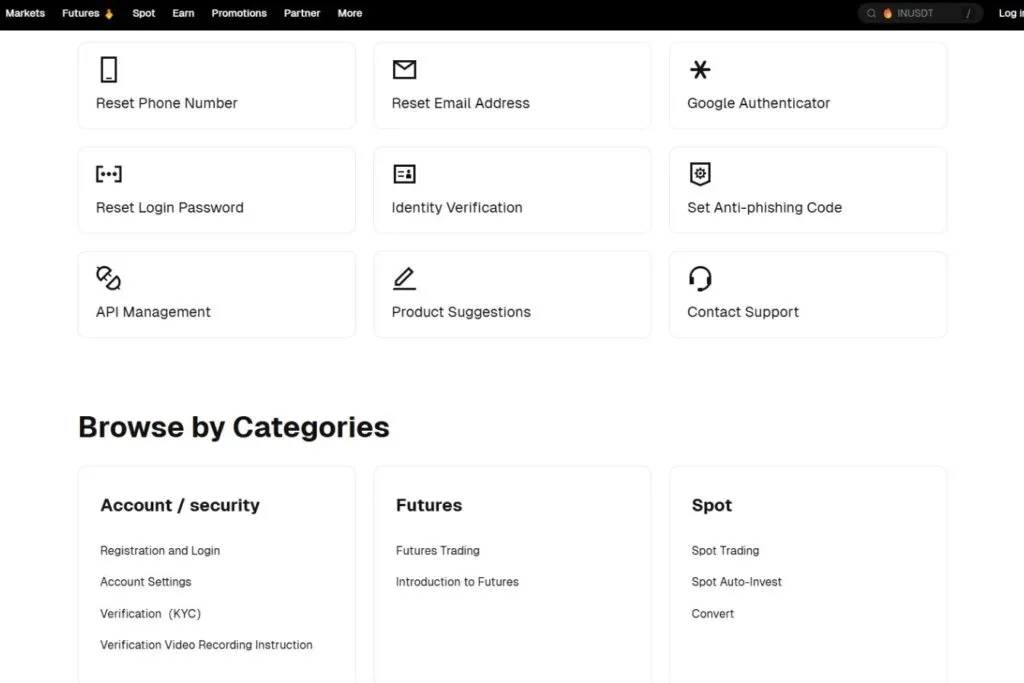This screenshot has height=683, width=1024.
Task: Open Contact Support card
Action: tap(808, 294)
